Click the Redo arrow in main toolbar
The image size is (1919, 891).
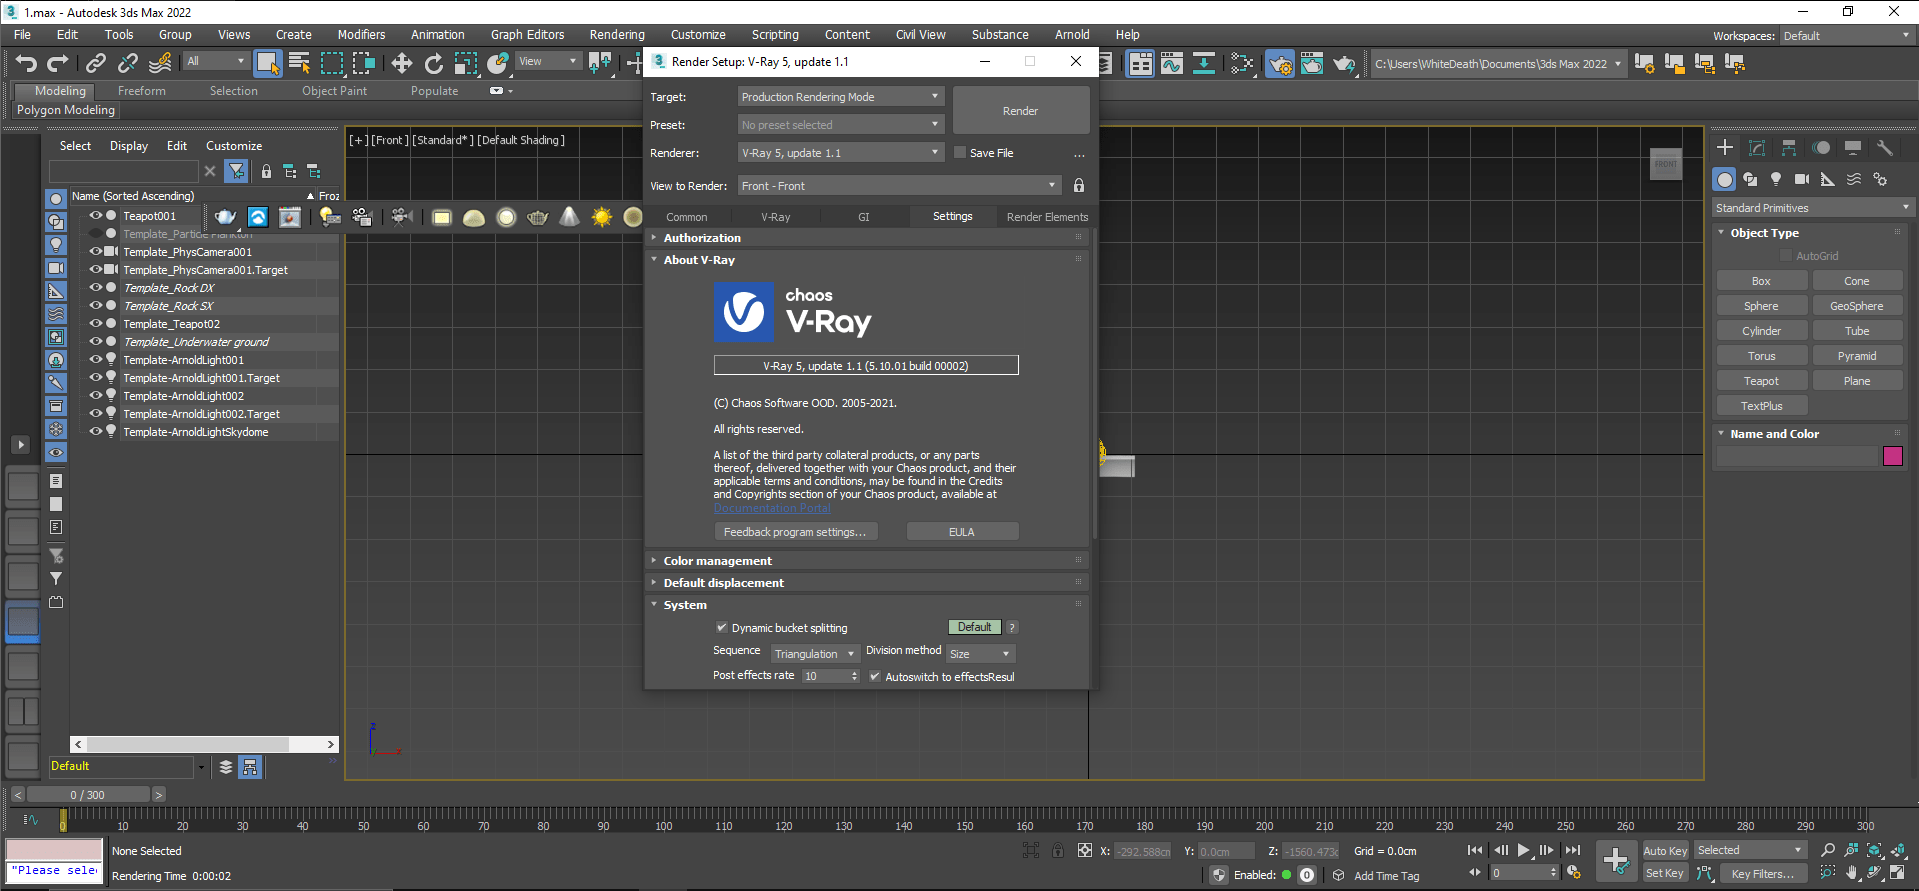[58, 63]
